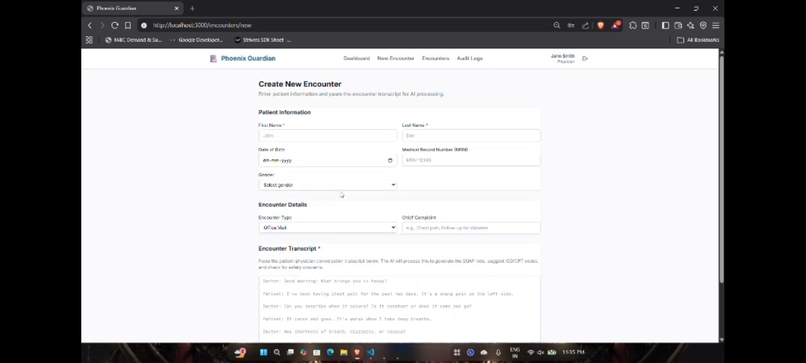This screenshot has width=806, height=363.
Task: Click the Medical Record Number field
Action: click(x=471, y=160)
